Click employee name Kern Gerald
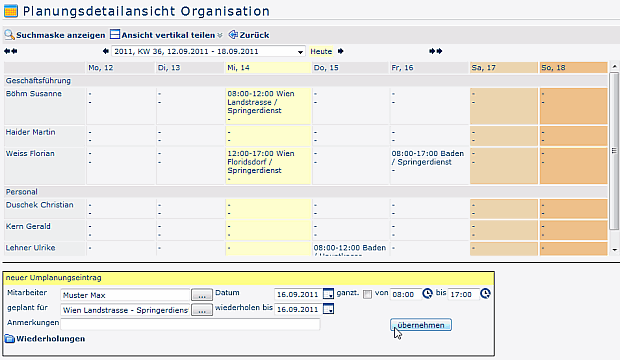 tap(28, 226)
